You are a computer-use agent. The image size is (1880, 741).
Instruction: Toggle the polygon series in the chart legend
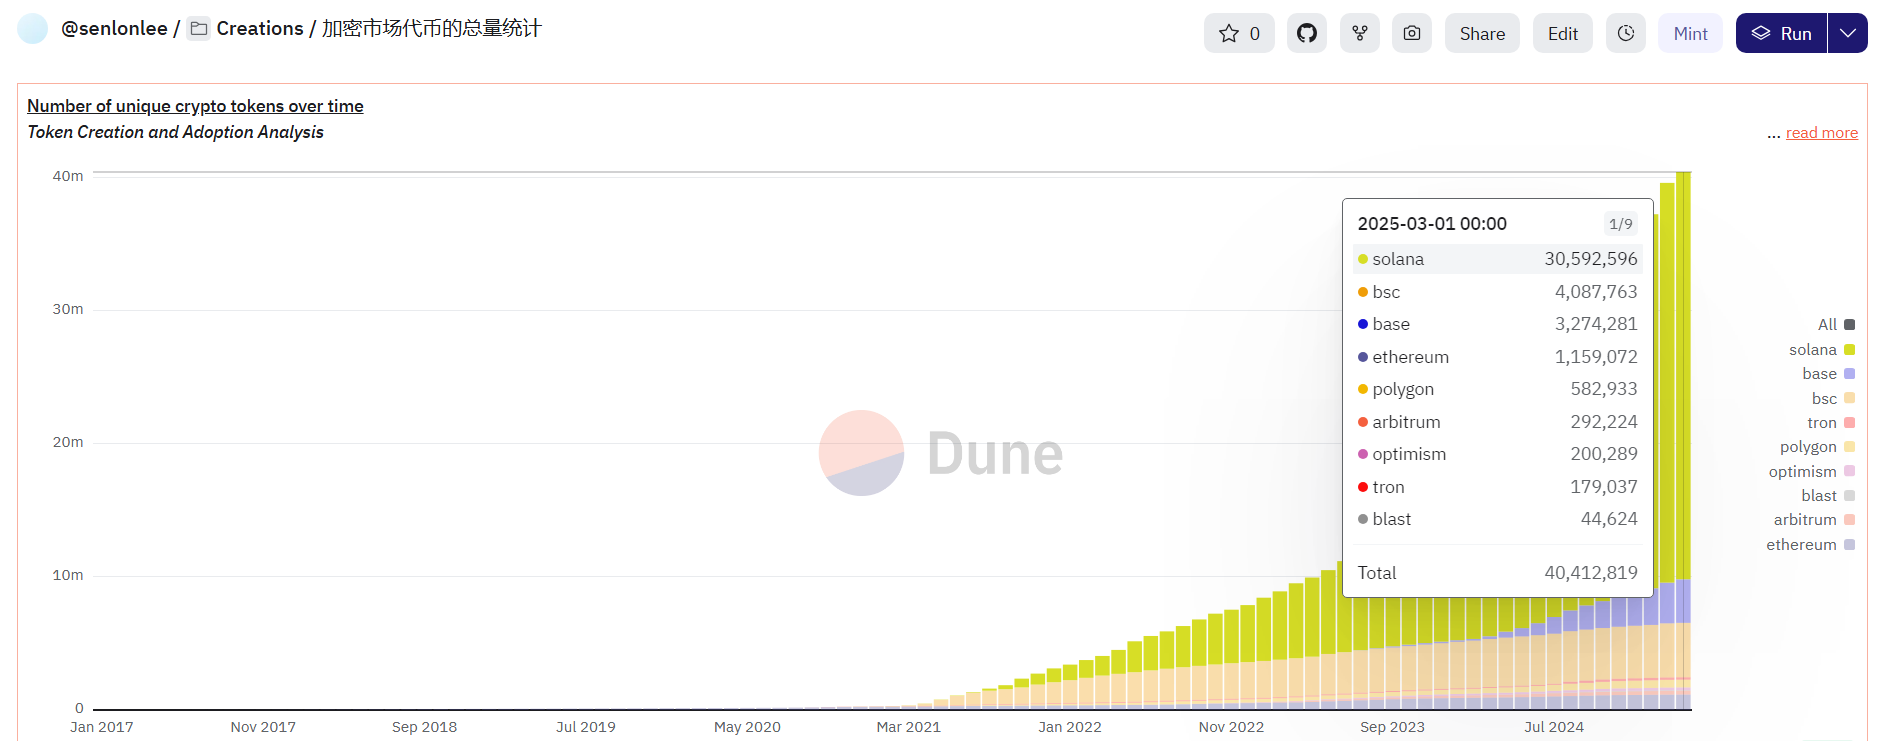click(1818, 447)
